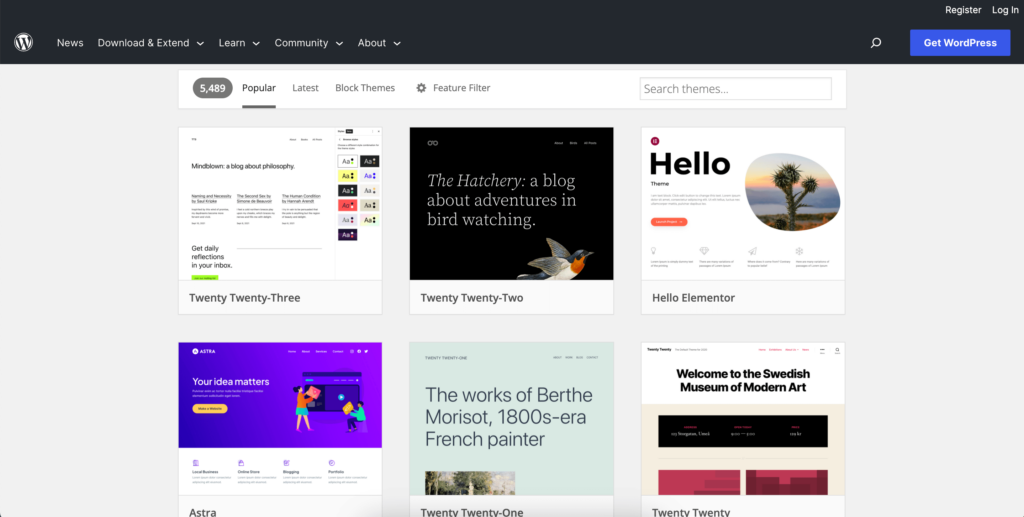The height and width of the screenshot is (517, 1024).
Task: Focus the Search themes input field
Action: [735, 89]
